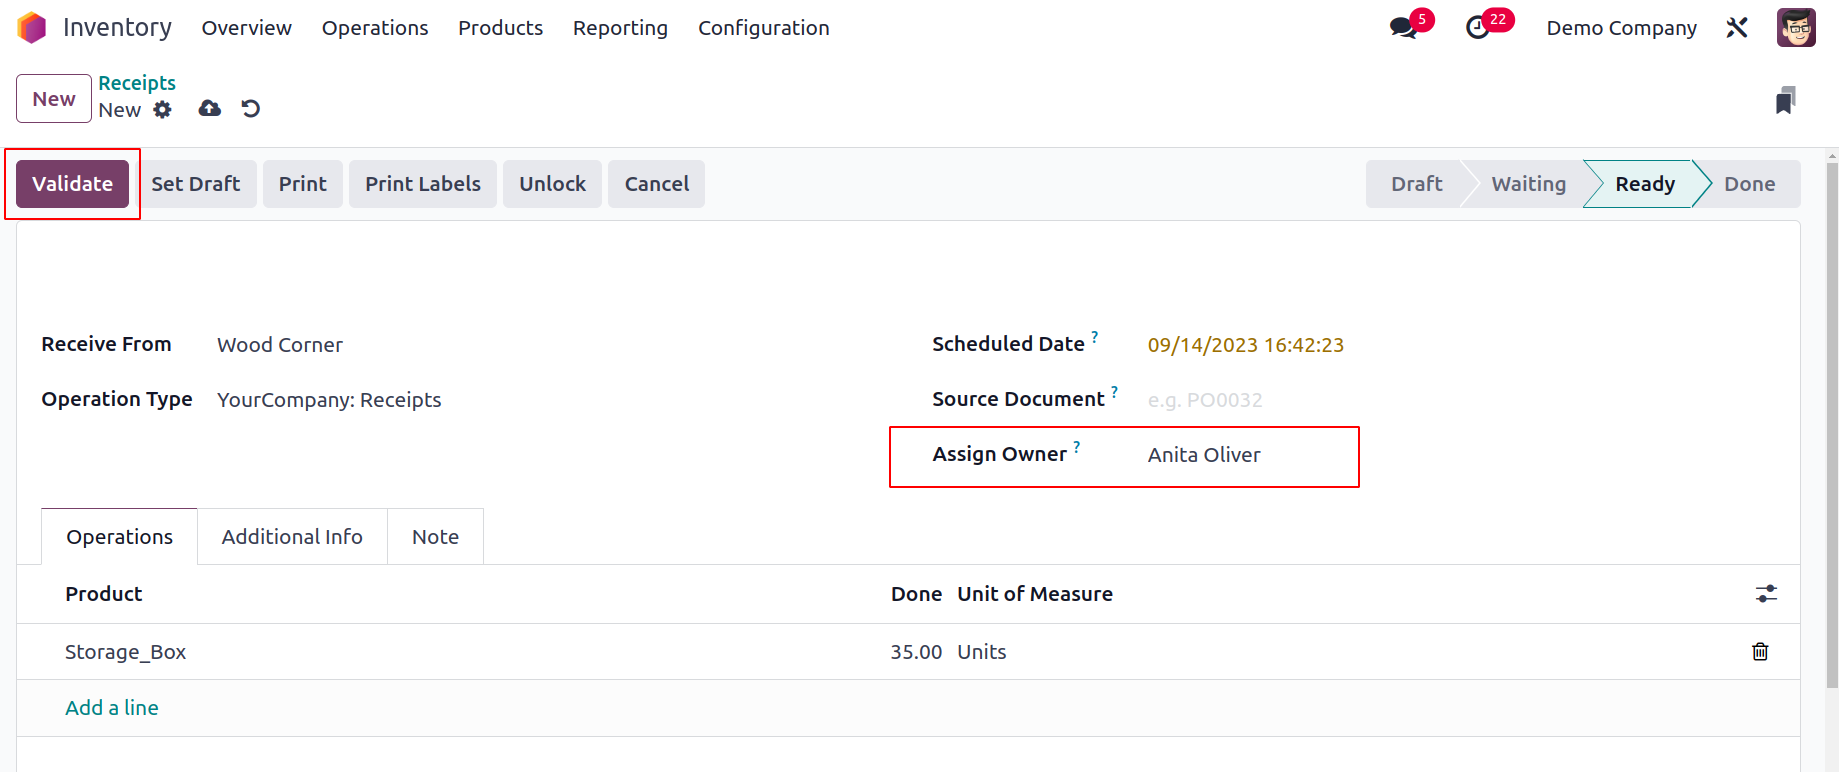Click the gear actions icon
1839x772 pixels.
[x=162, y=110]
